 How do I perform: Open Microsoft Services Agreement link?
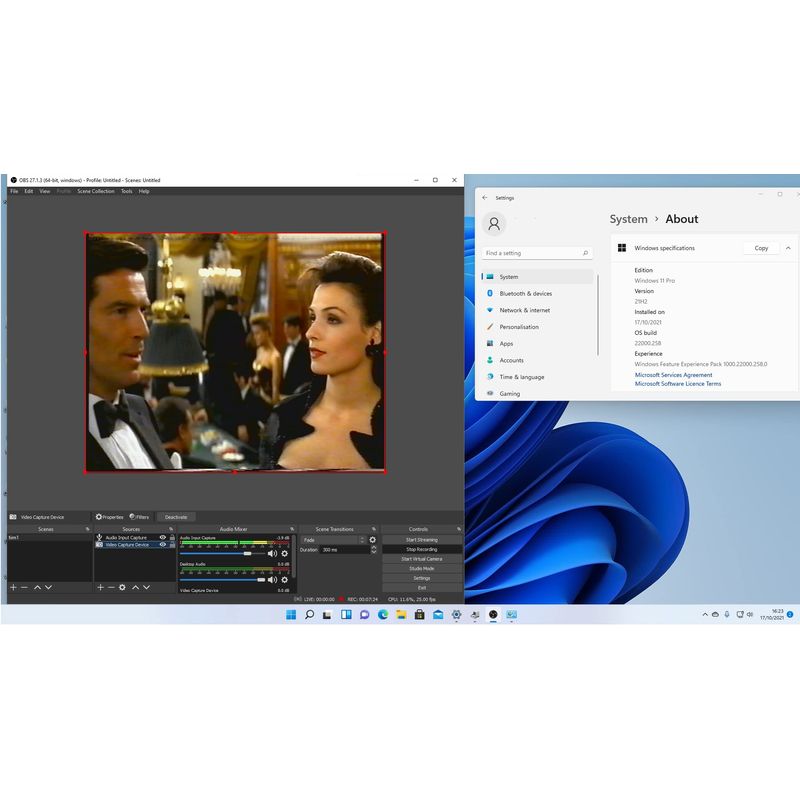point(673,375)
